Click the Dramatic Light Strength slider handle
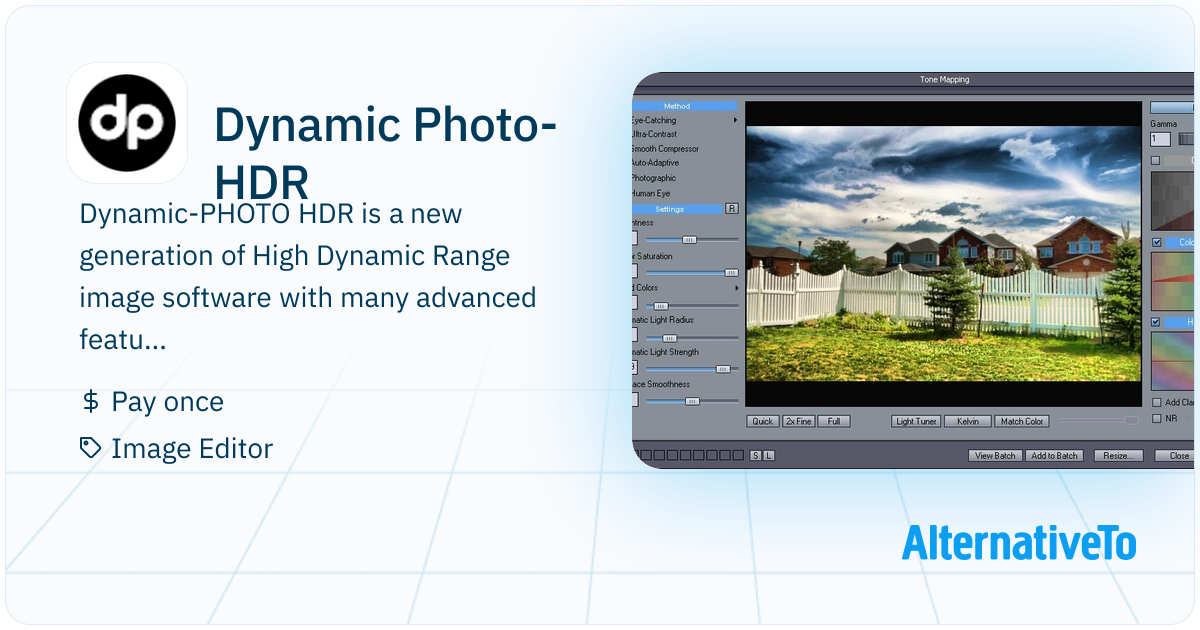This screenshot has height=630, width=1200. click(x=723, y=369)
